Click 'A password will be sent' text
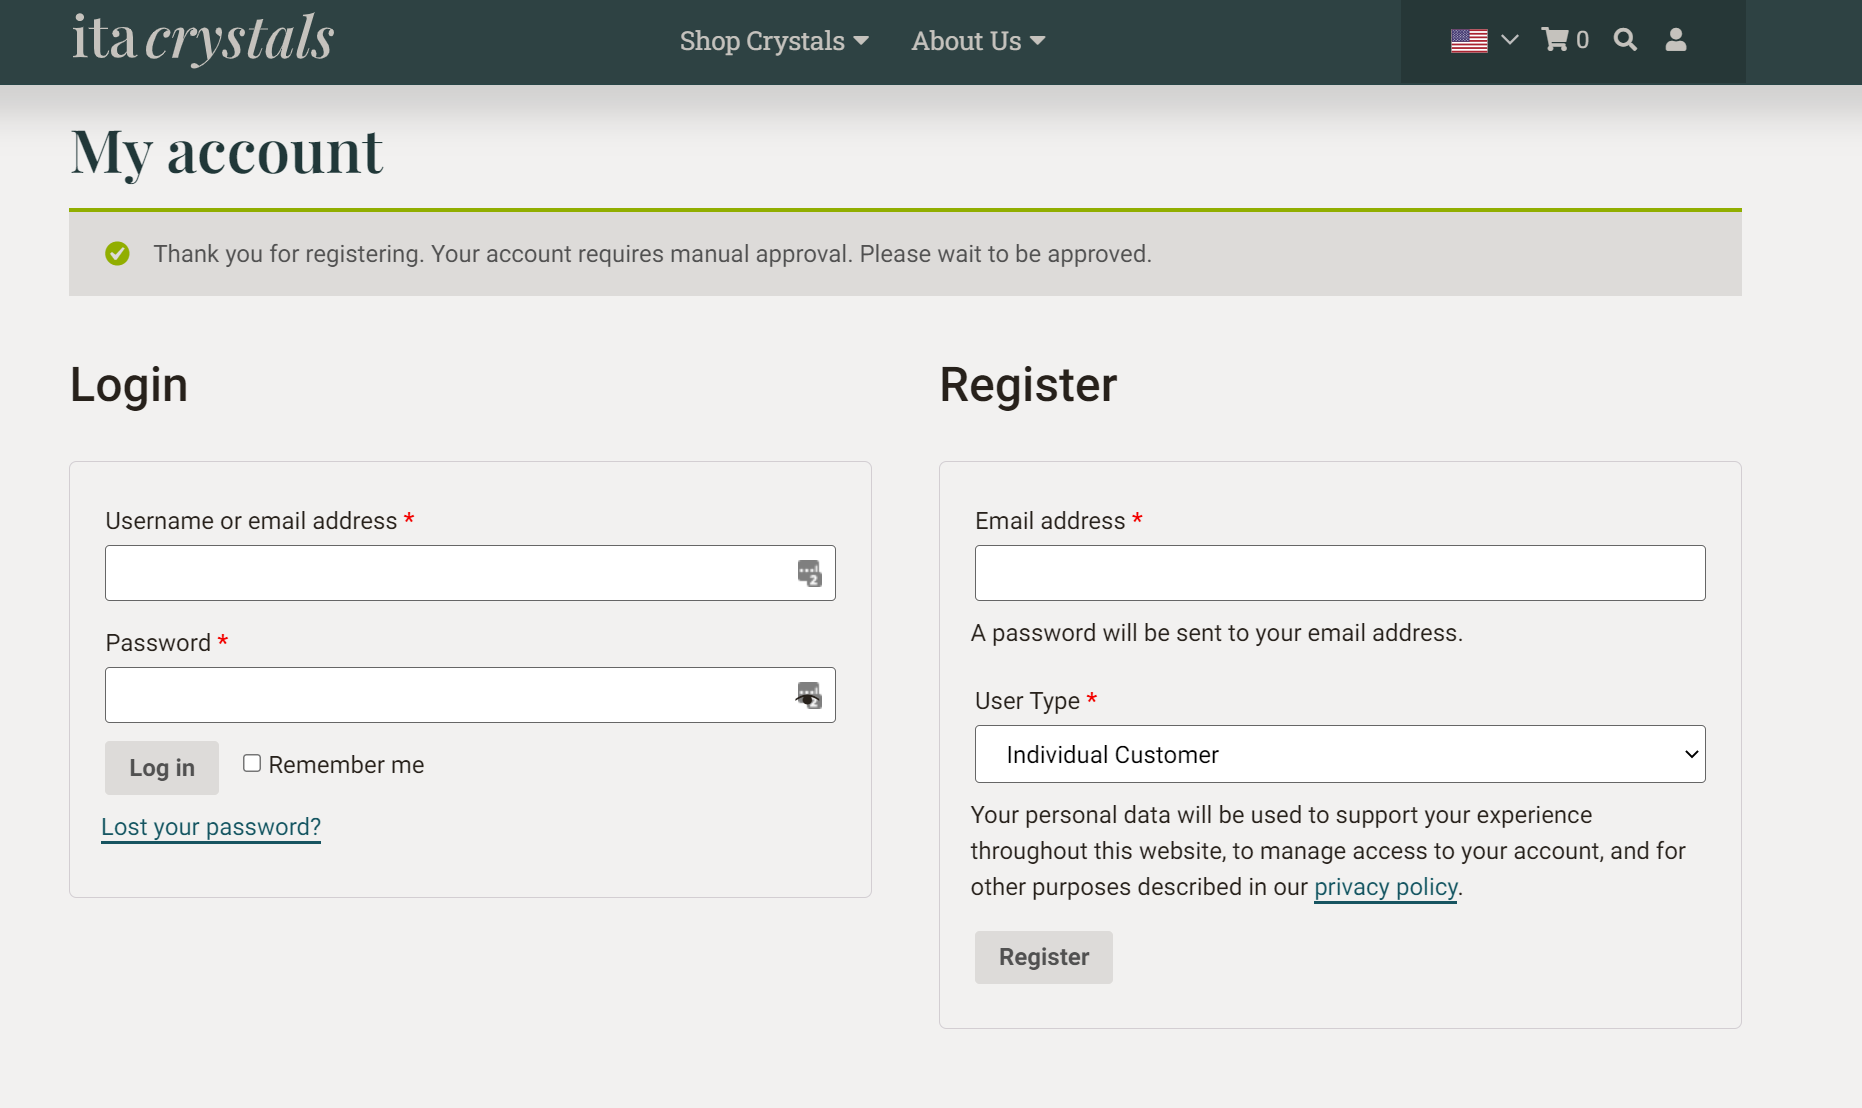 click(1217, 633)
